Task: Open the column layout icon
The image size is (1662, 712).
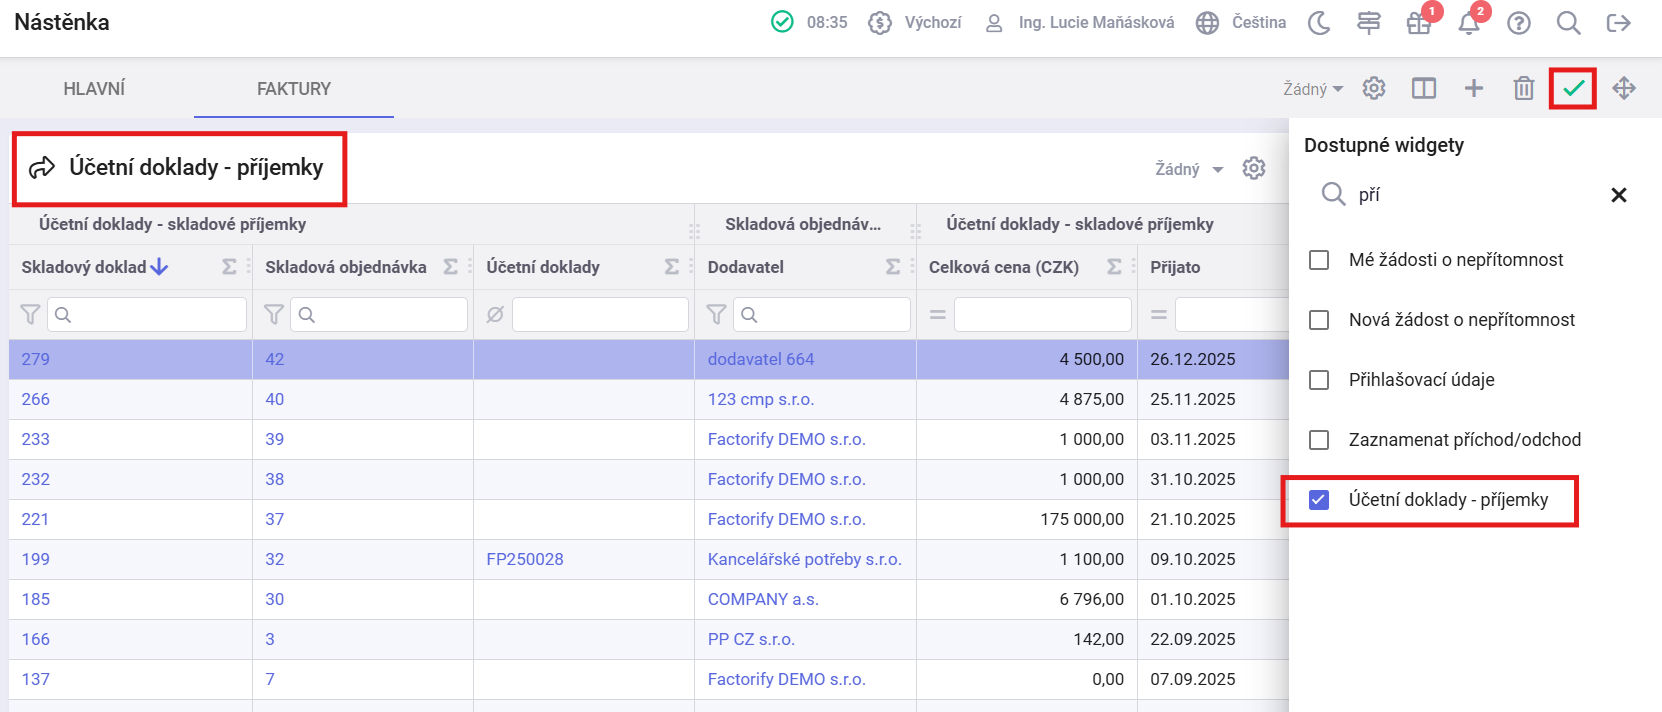Action: [x=1423, y=88]
